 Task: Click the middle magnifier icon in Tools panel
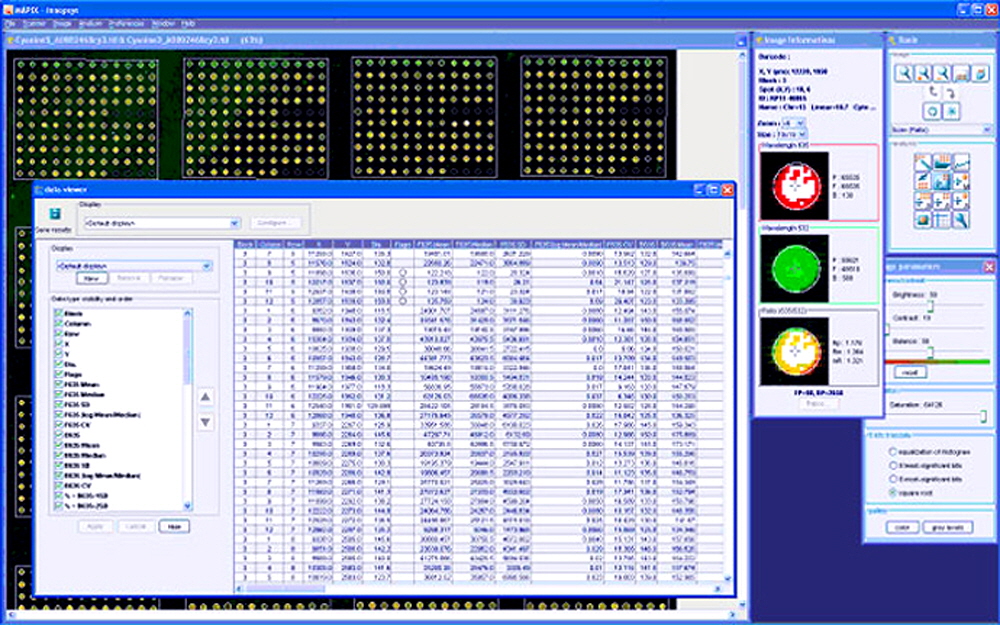[x=922, y=75]
